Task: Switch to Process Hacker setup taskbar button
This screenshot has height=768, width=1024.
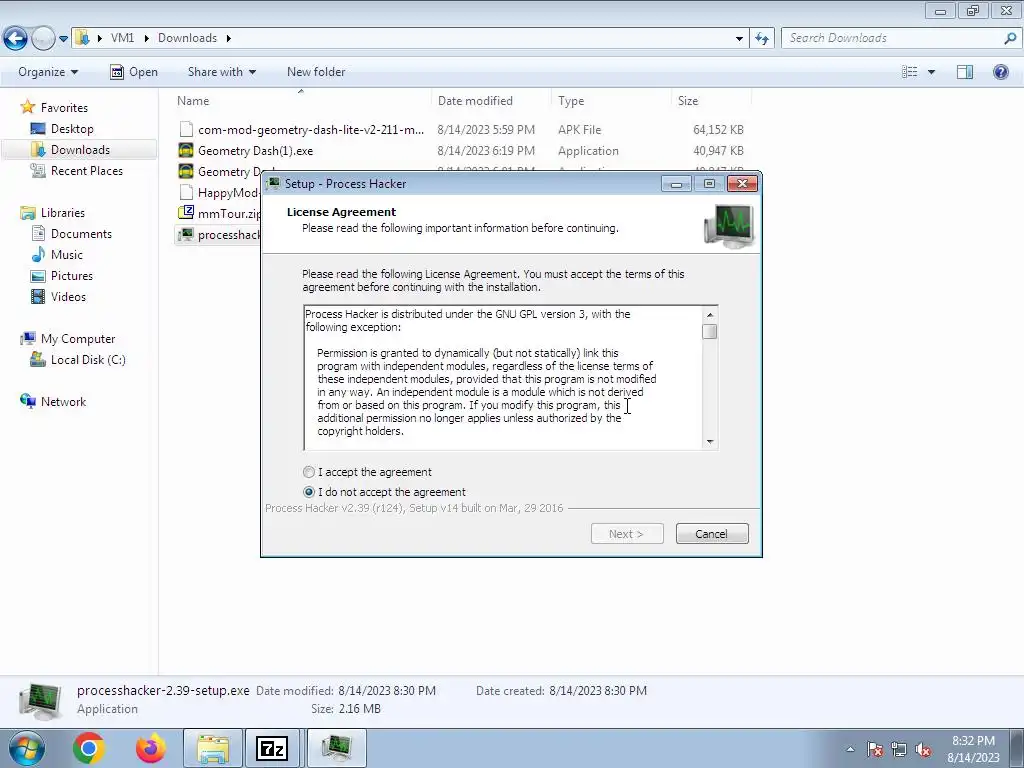Action: click(x=336, y=748)
